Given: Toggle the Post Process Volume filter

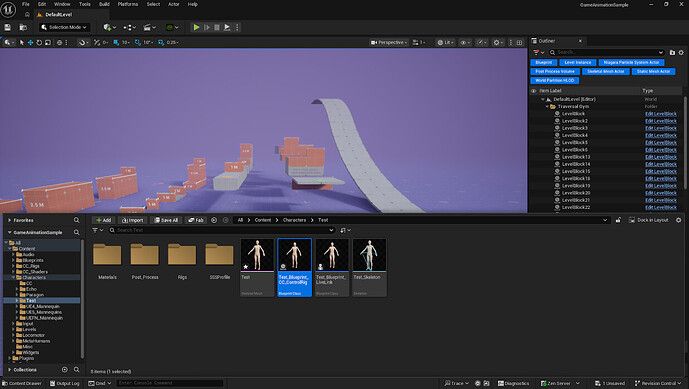Looking at the screenshot, I should 555,71.
